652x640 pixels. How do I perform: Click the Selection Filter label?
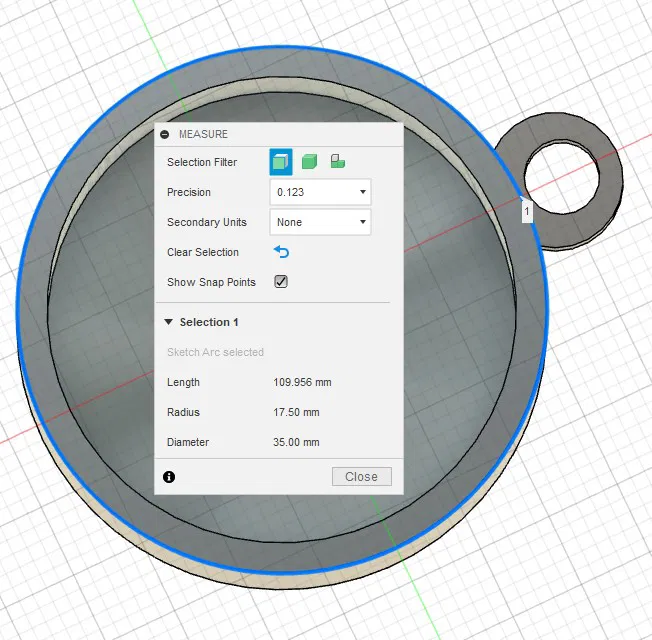point(202,162)
